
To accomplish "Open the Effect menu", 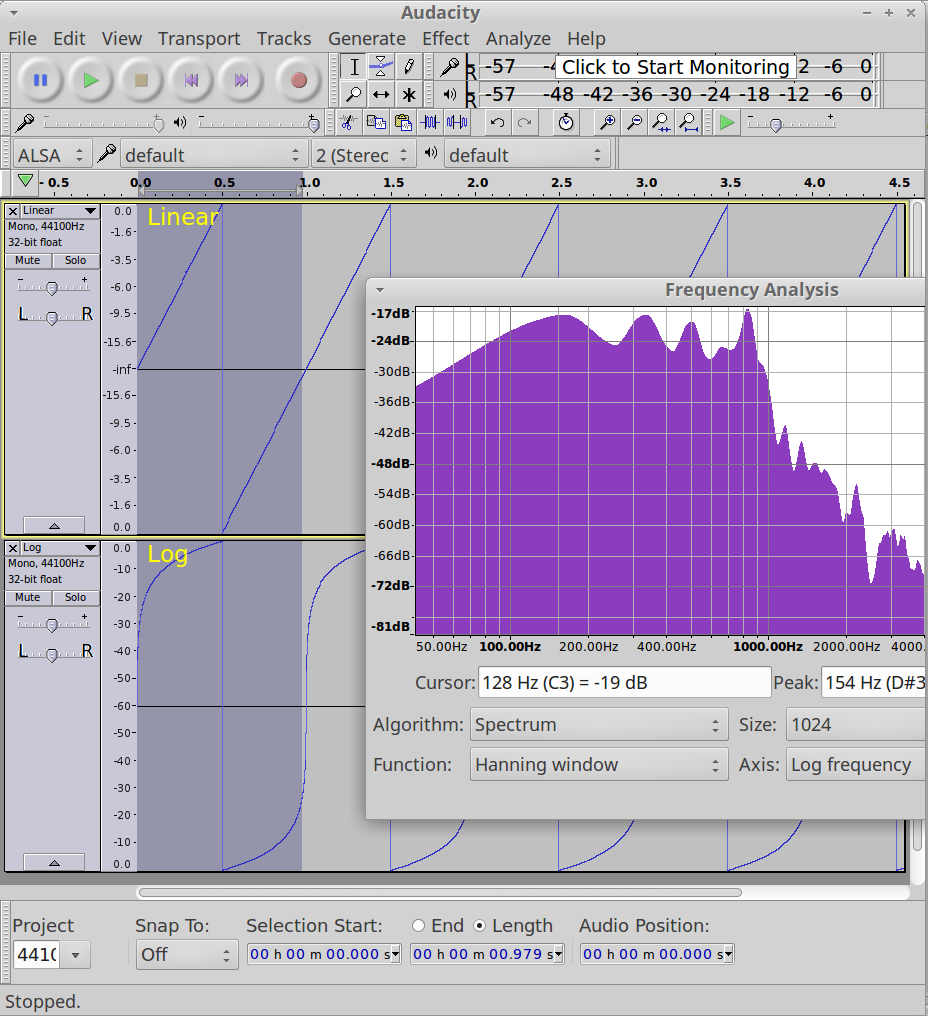I will 446,38.
